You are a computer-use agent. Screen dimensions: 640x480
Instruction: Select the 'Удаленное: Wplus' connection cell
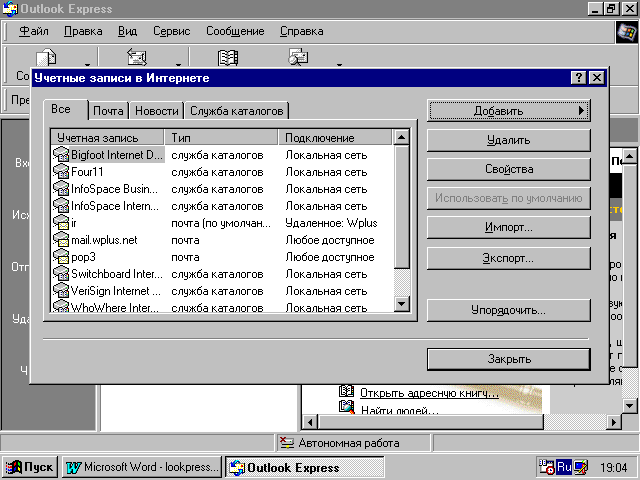tap(331, 223)
